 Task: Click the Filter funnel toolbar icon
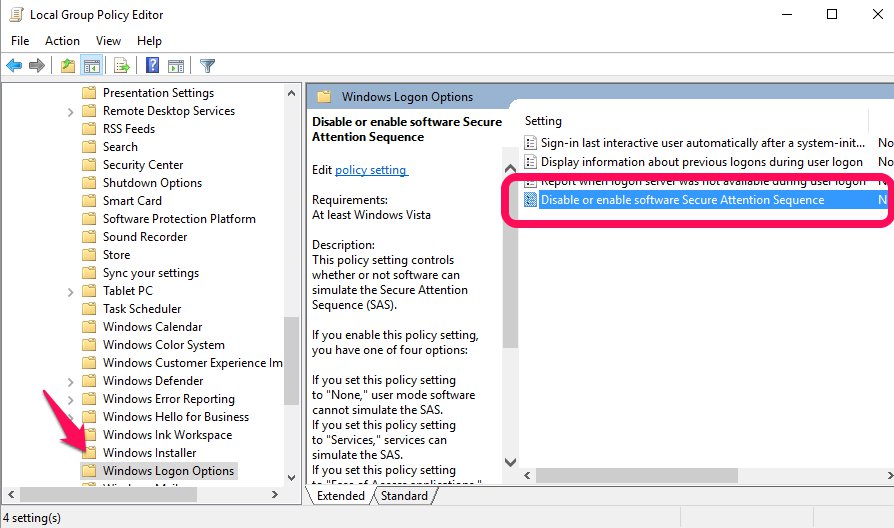tap(208, 66)
